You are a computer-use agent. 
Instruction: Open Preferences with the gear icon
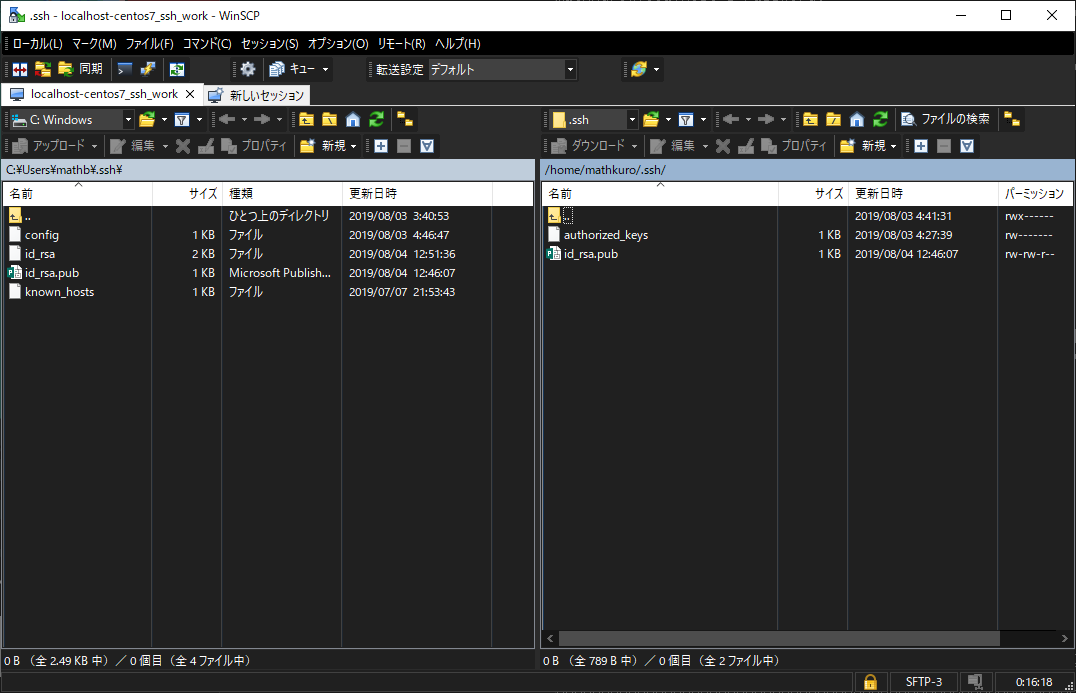[x=248, y=69]
